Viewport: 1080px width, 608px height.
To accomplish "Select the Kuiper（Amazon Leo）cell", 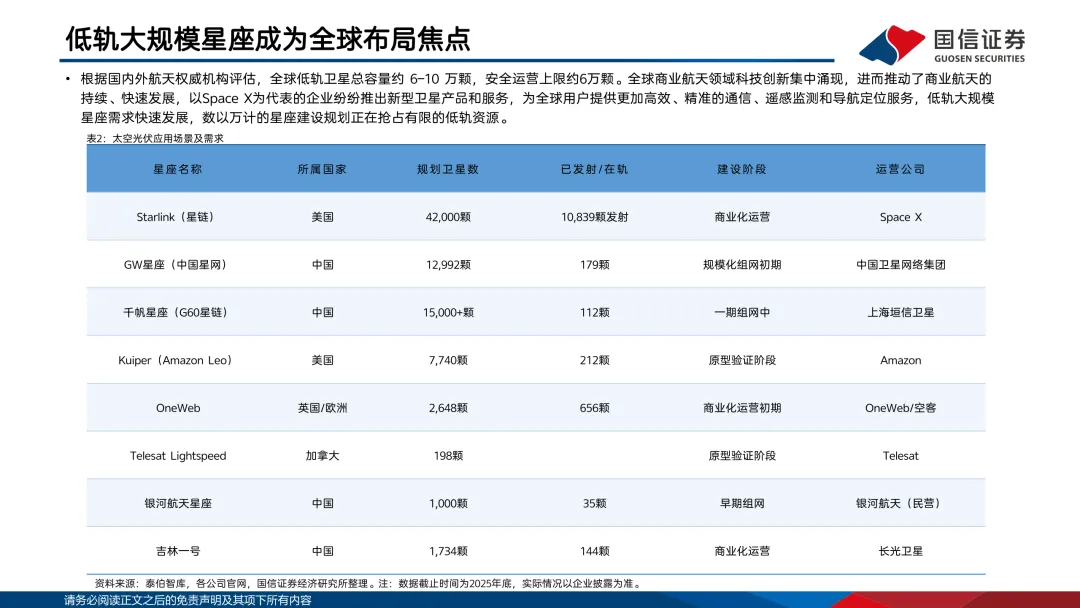I will 178,360.
